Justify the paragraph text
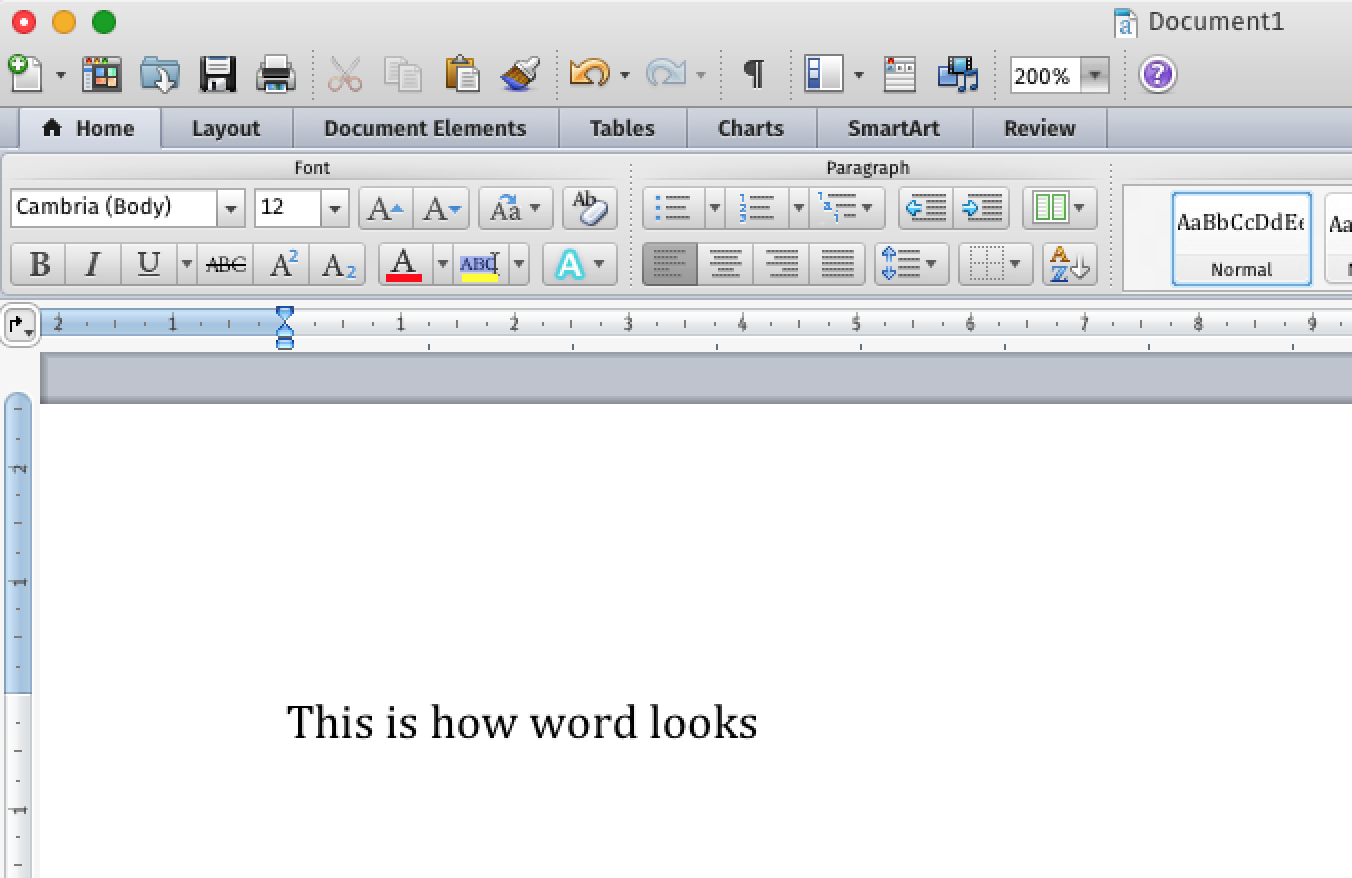This screenshot has width=1352, height=878. click(x=837, y=264)
